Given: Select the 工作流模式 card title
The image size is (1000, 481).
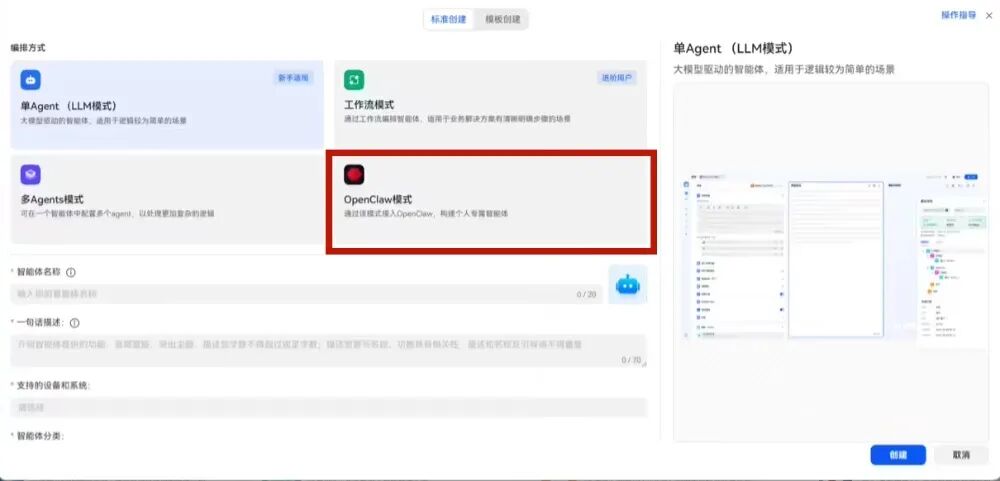Looking at the screenshot, I should 369,105.
